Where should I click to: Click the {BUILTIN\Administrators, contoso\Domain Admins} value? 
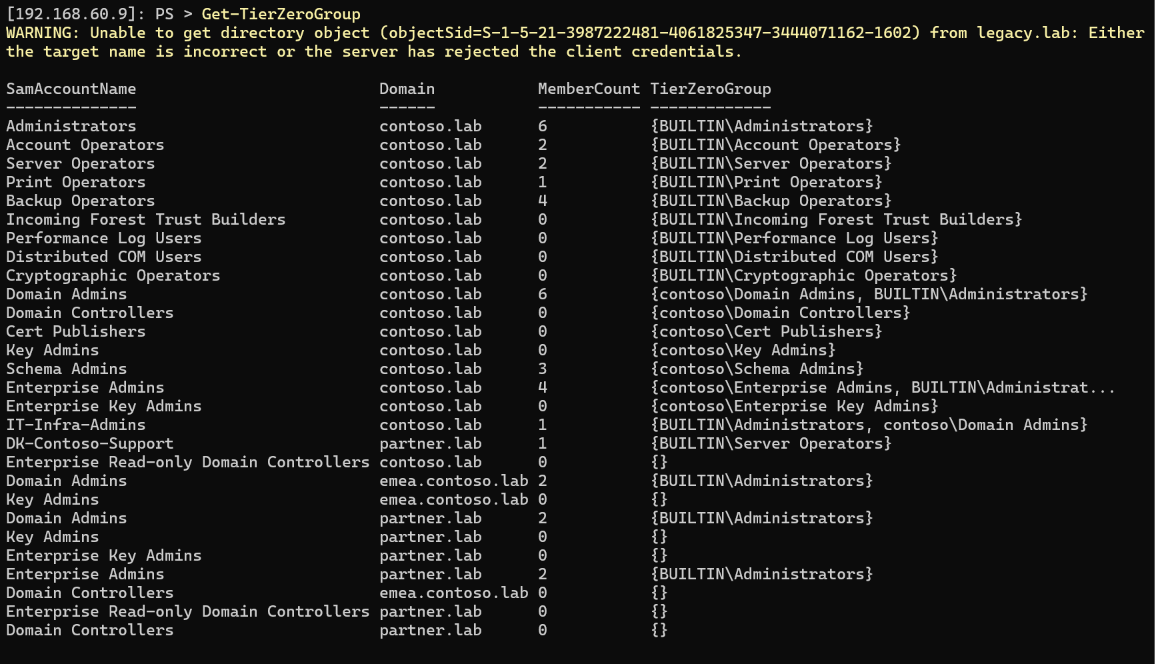click(868, 424)
